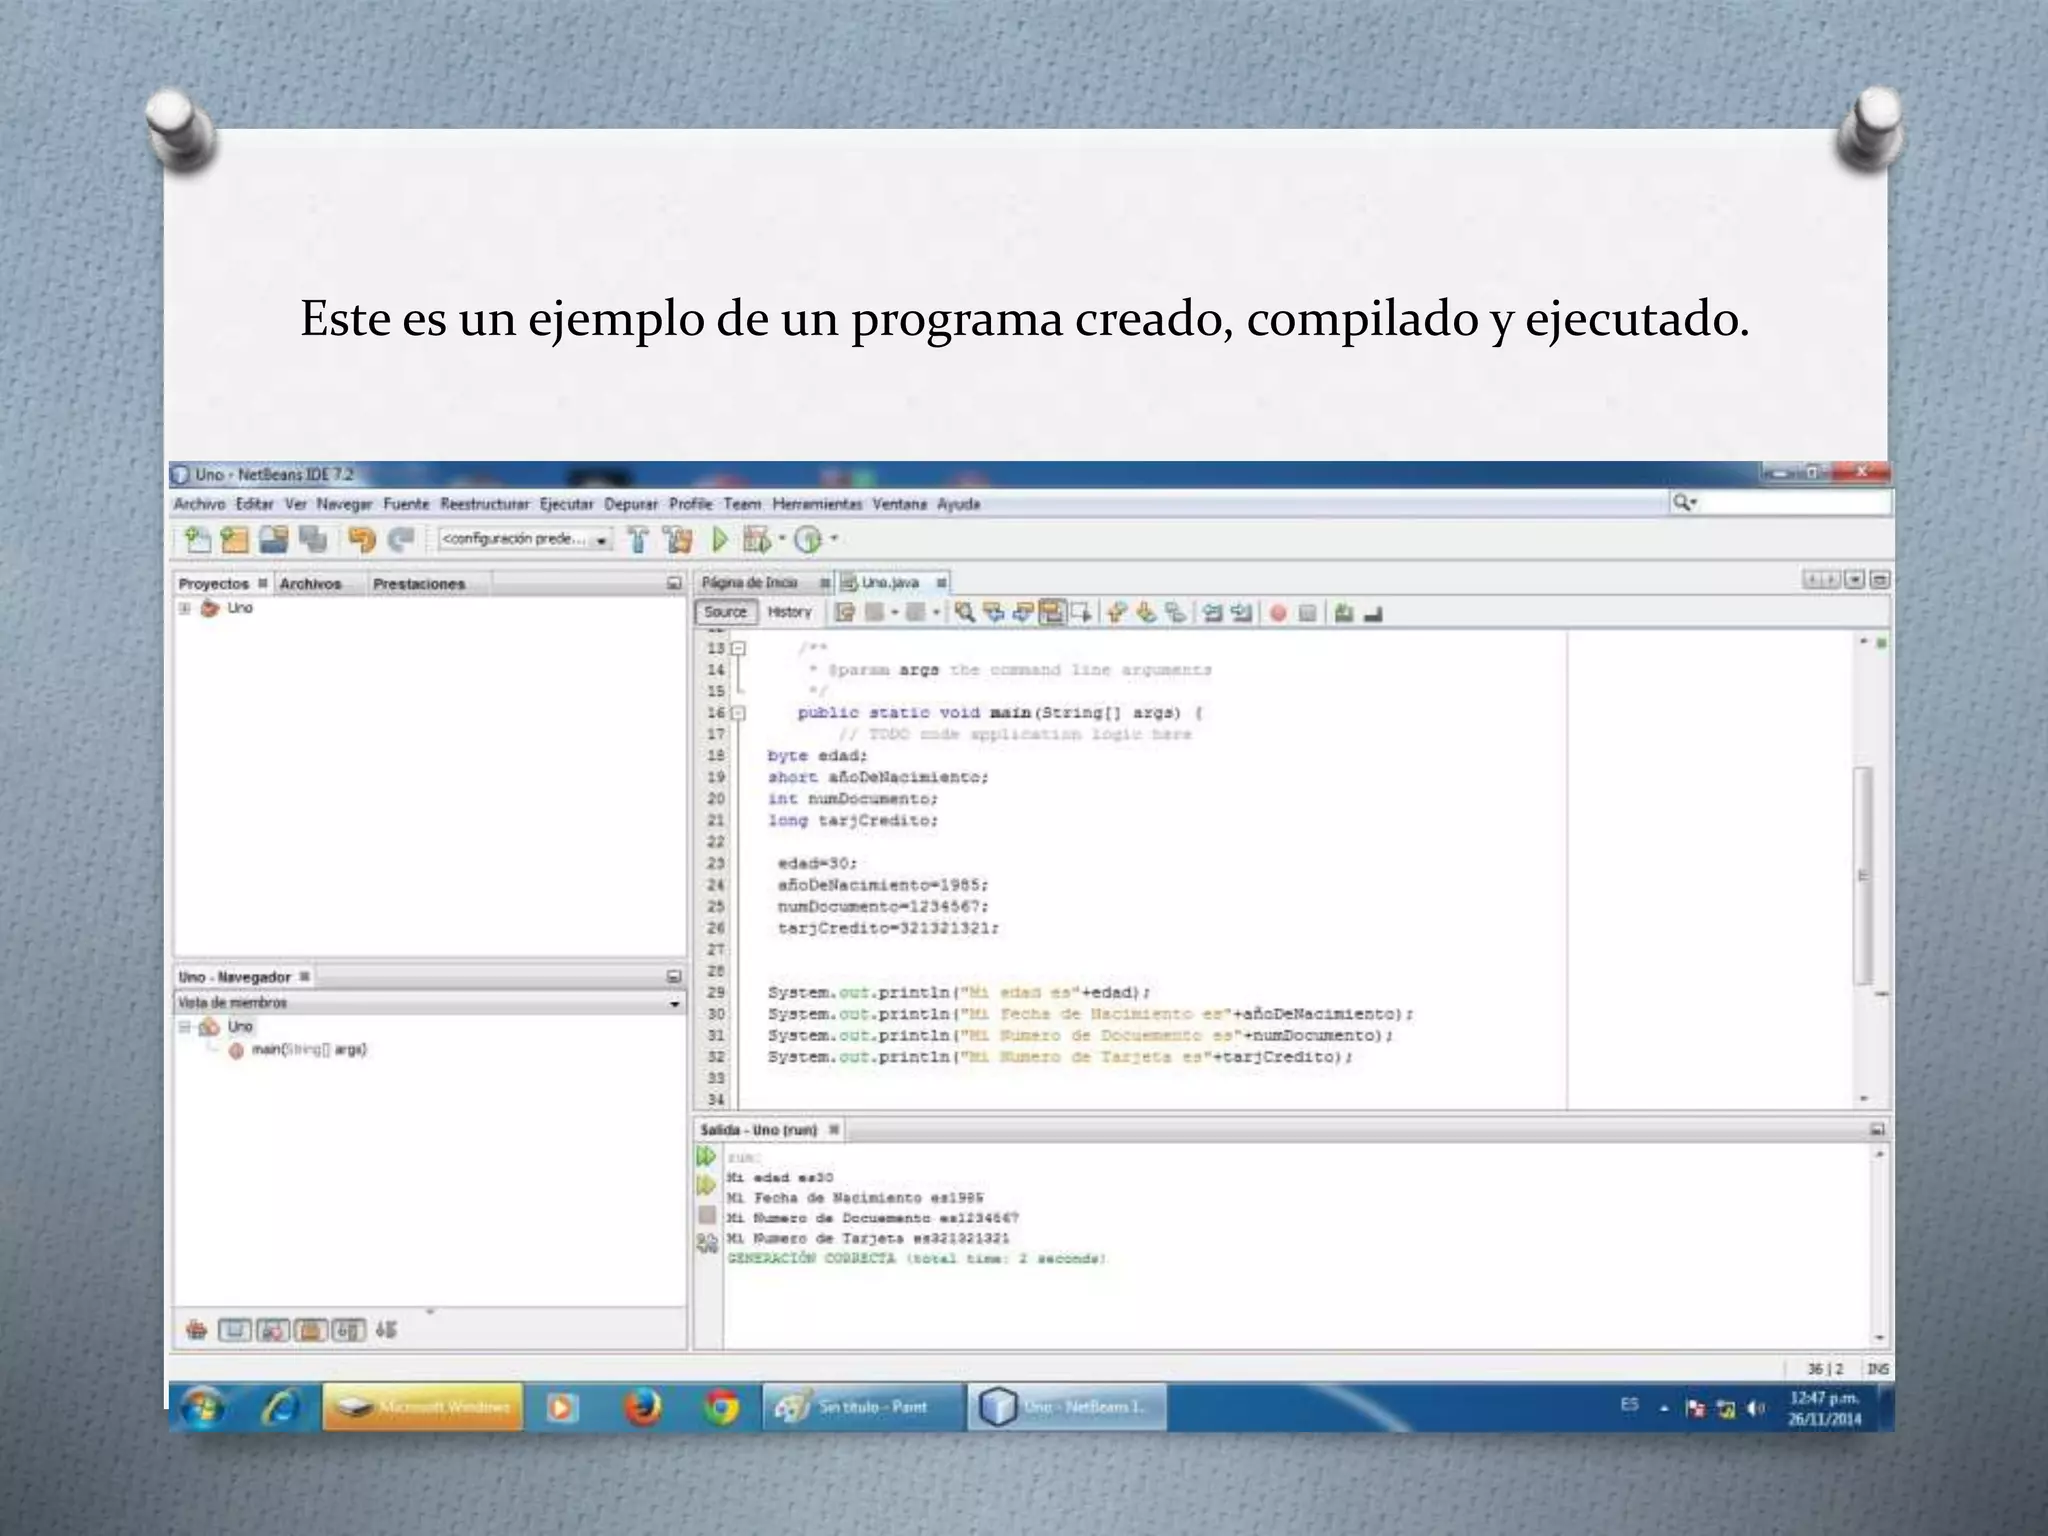Screen dimensions: 2048x1536
Task: Open the Ejecutar menu
Action: click(567, 504)
